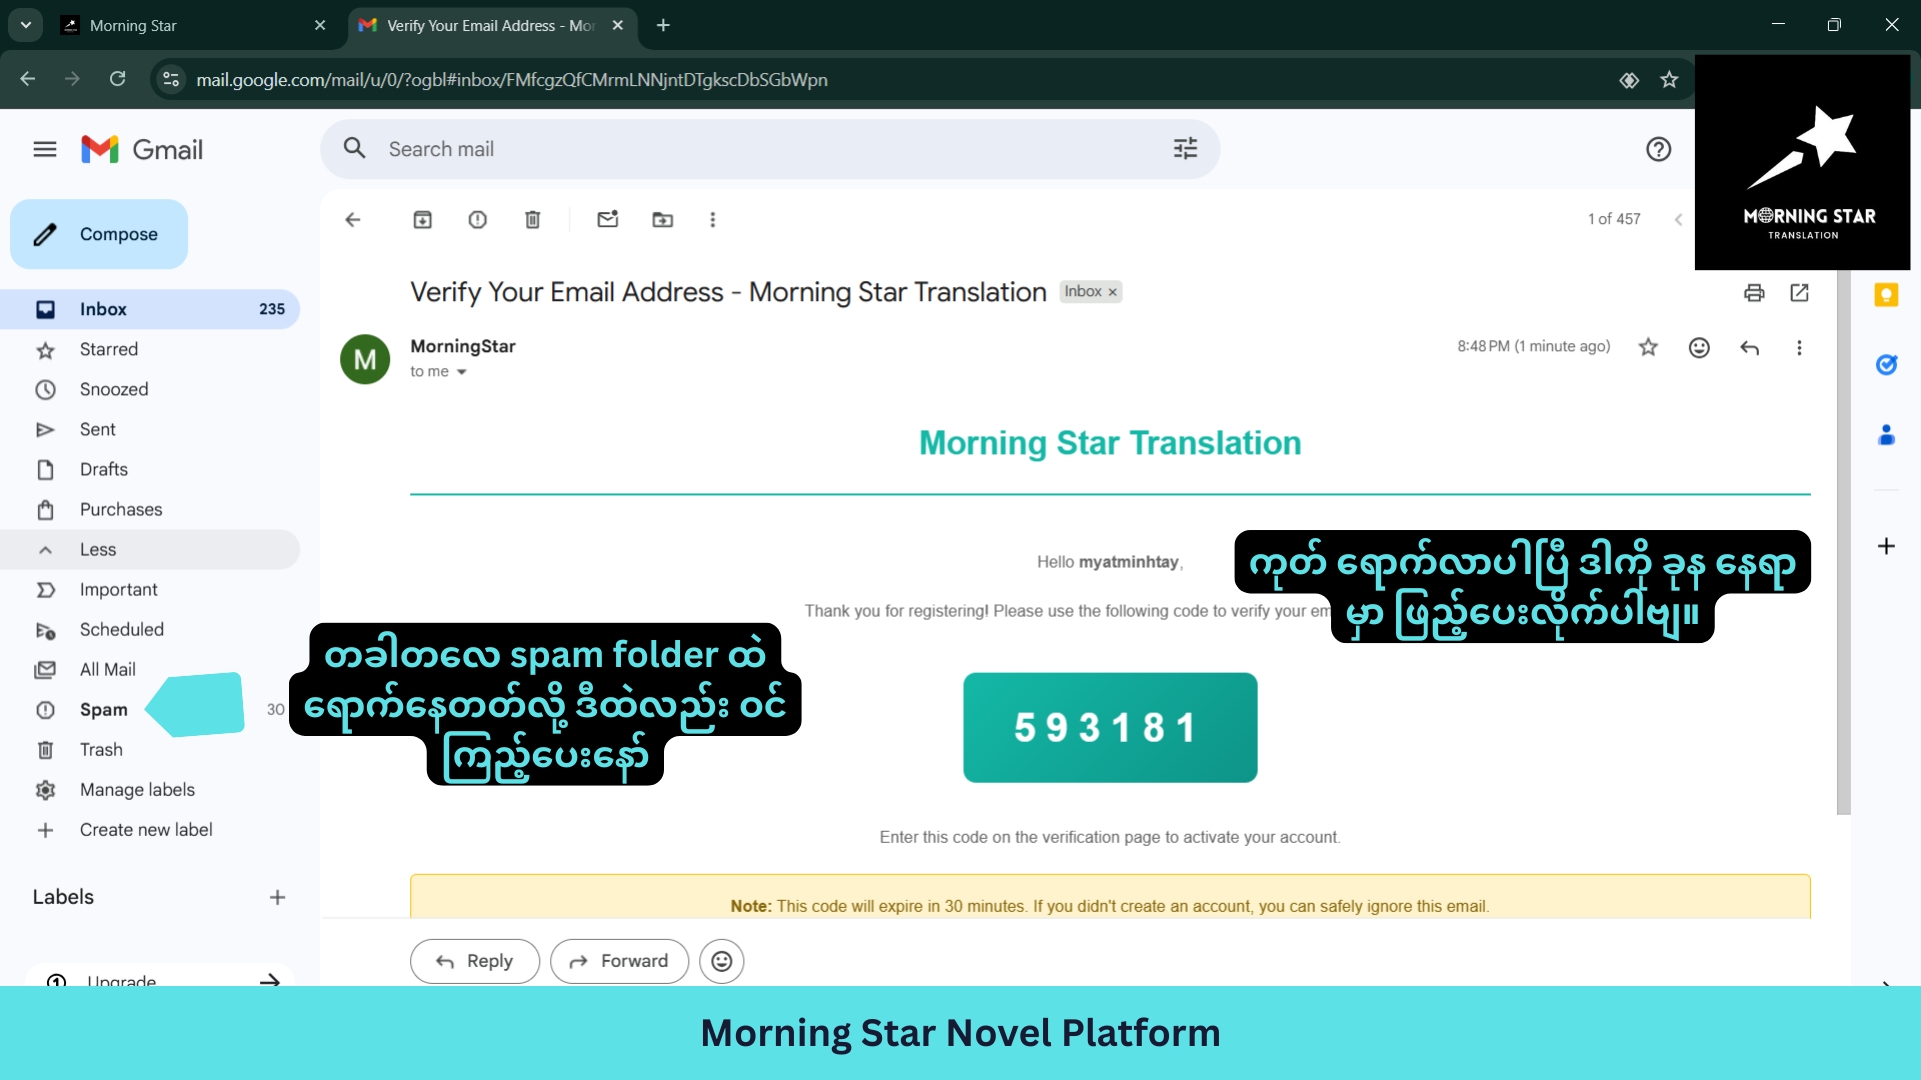
Task: Expand recipient details next to 'to me'
Action: pyautogui.click(x=461, y=372)
